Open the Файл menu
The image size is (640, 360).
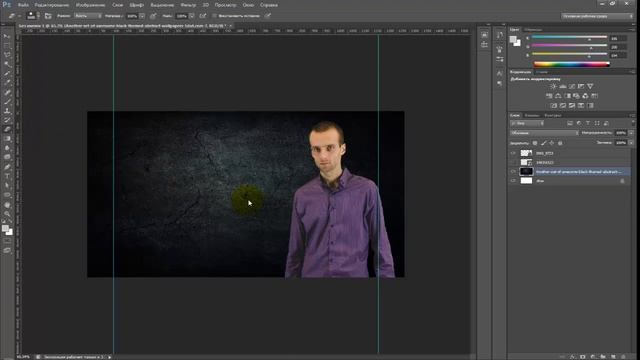23,5
